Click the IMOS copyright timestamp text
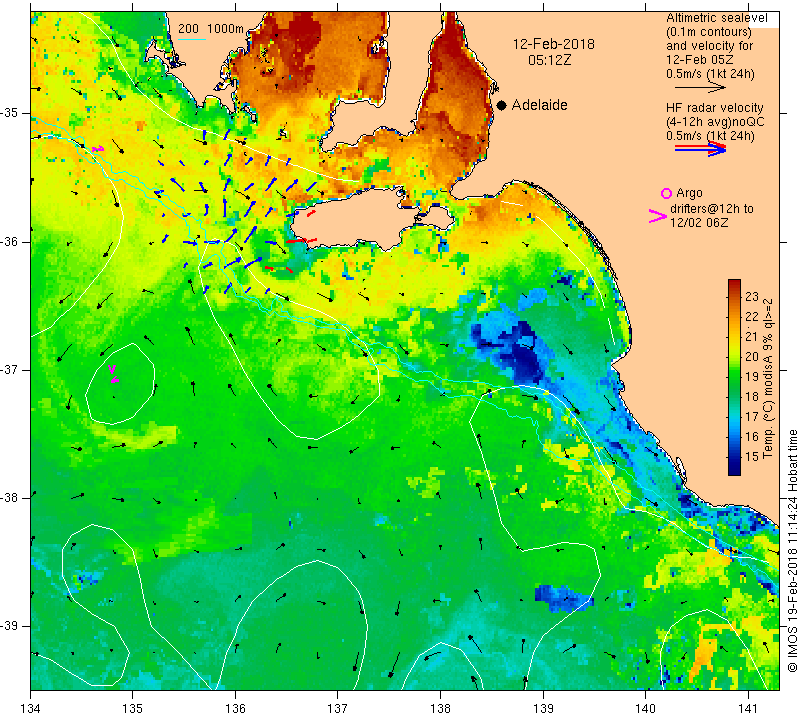This screenshot has height=720, width=800. click(x=792, y=551)
